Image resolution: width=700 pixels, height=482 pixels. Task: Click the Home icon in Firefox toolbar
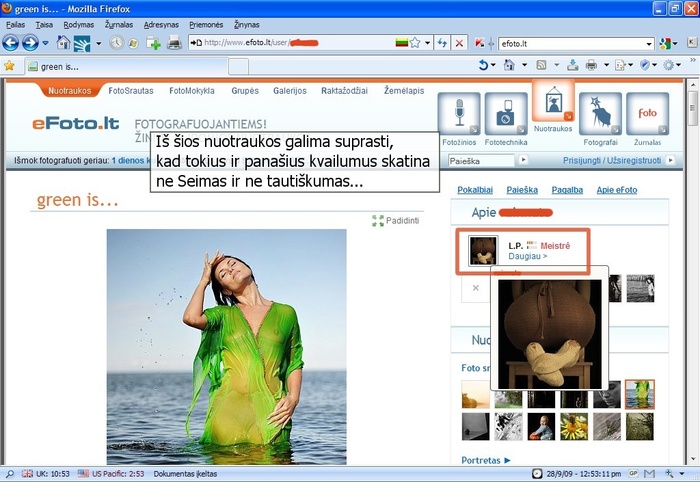point(64,43)
